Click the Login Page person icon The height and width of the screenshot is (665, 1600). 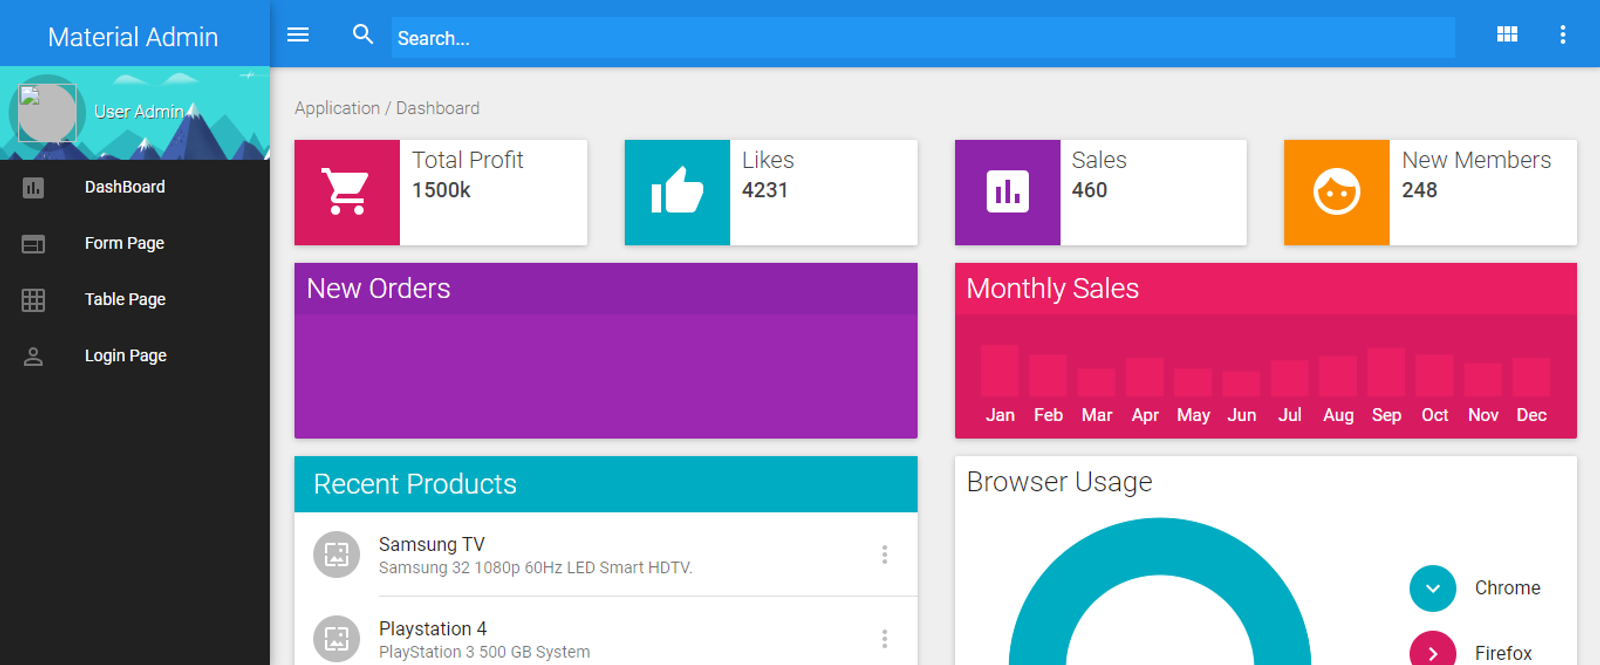point(33,356)
